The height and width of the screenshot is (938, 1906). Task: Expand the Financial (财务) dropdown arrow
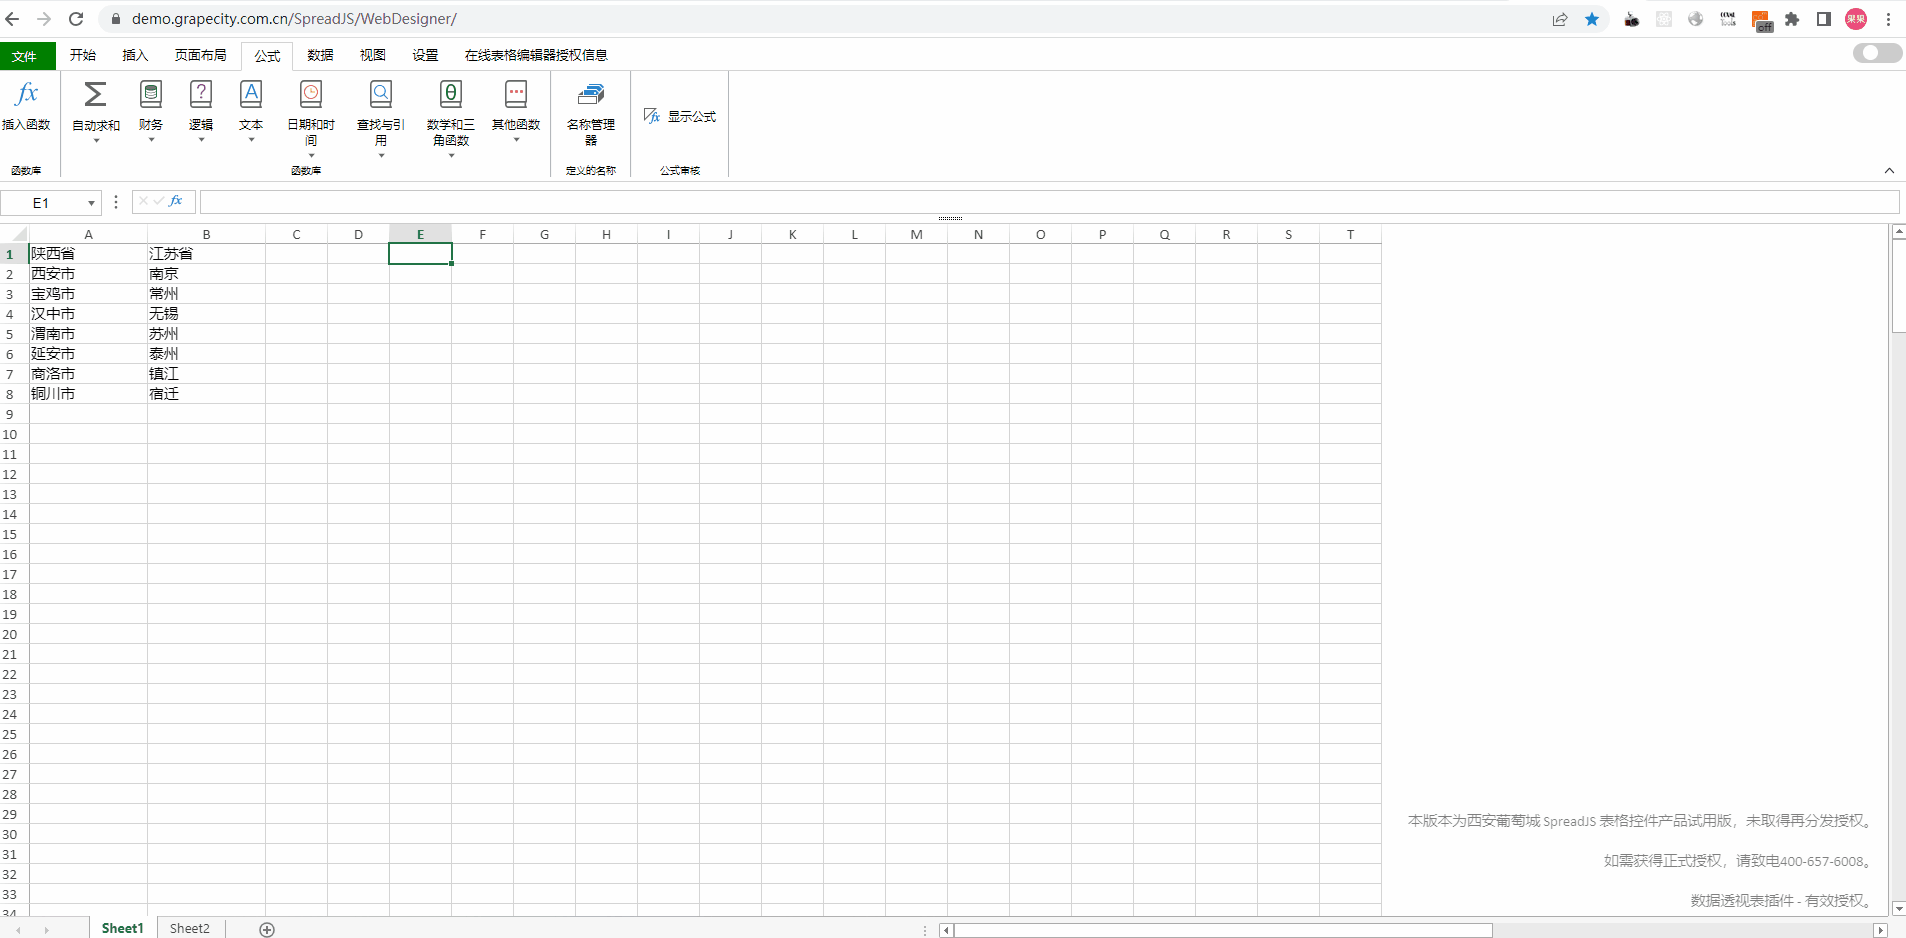pyautogui.click(x=151, y=140)
